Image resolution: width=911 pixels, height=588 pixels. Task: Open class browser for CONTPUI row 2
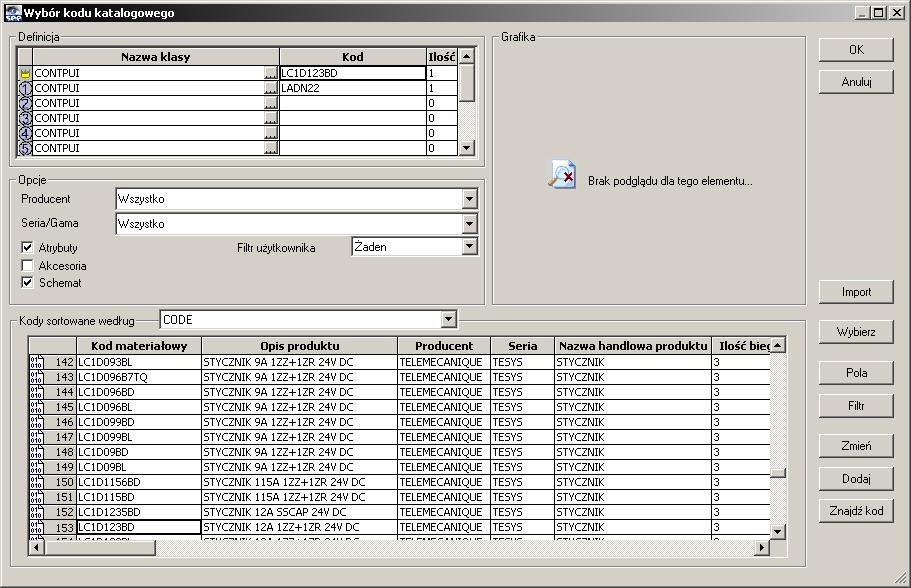[x=271, y=103]
